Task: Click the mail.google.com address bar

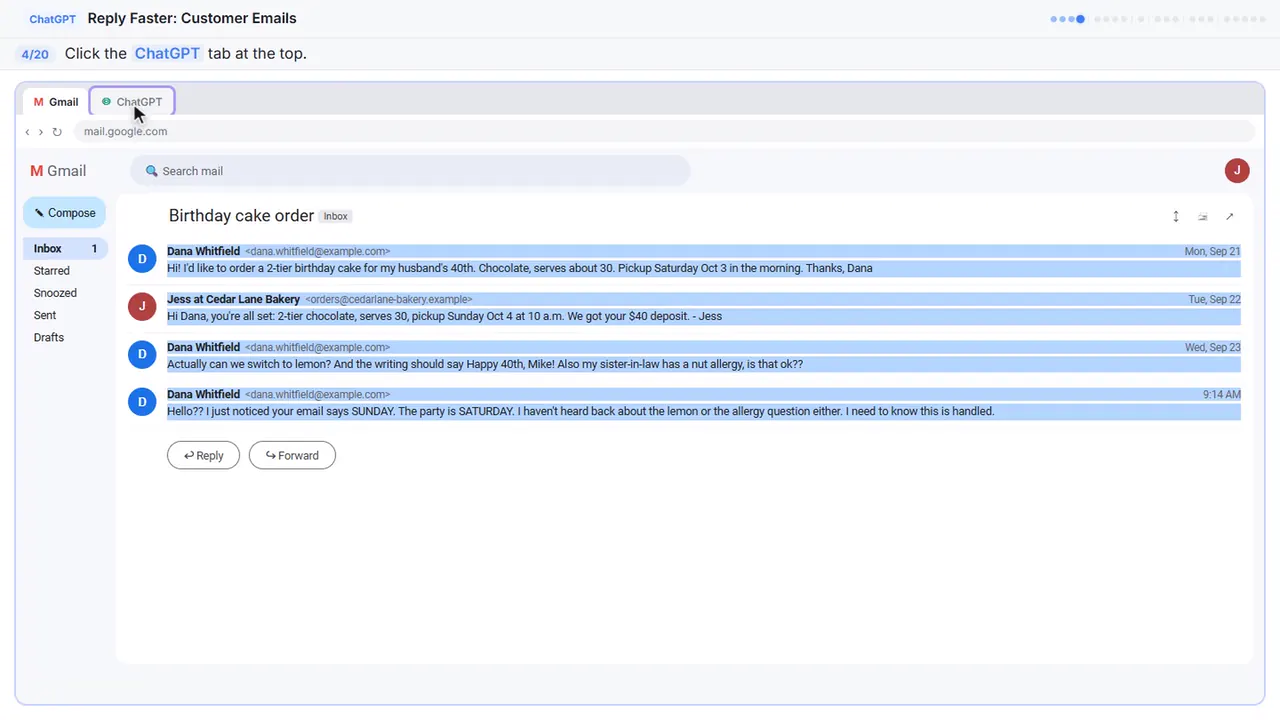Action: point(664,132)
